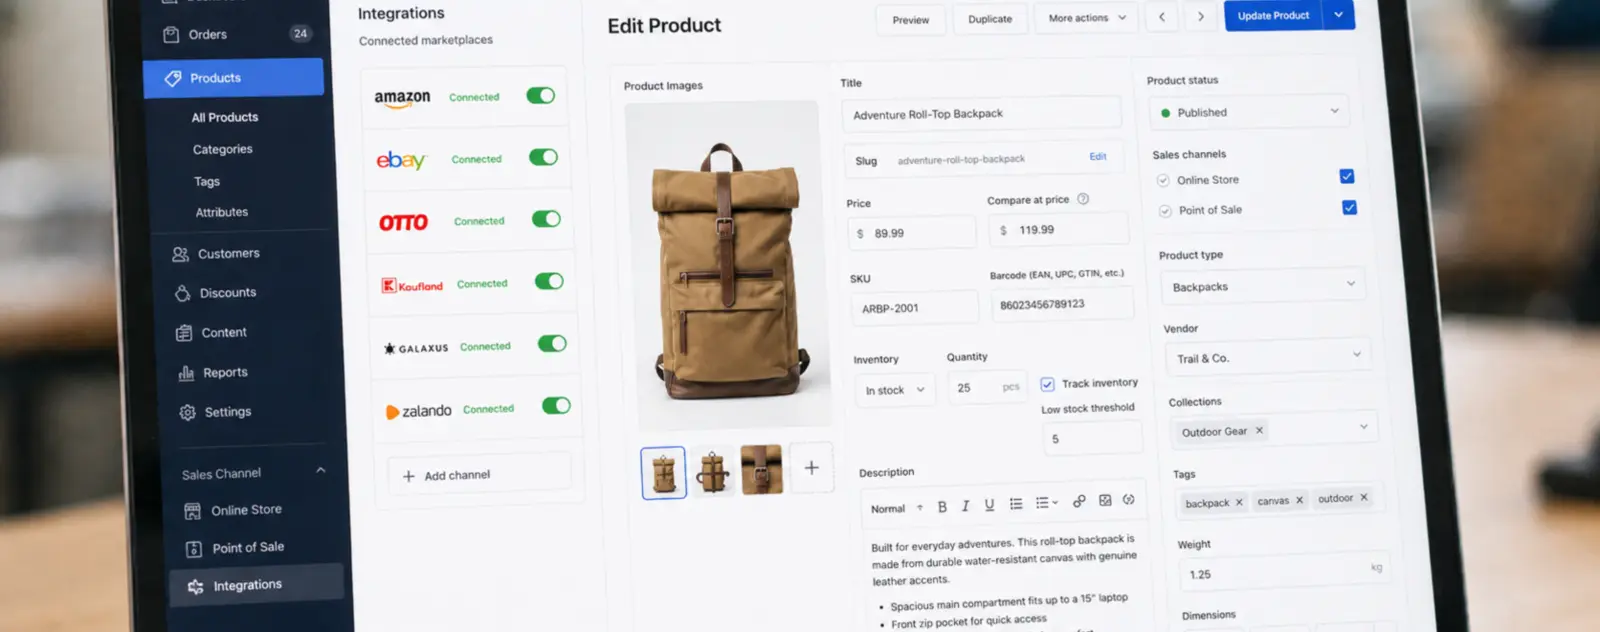Collapse the Sales Channel section
This screenshot has height=632, width=1600.
click(x=321, y=470)
